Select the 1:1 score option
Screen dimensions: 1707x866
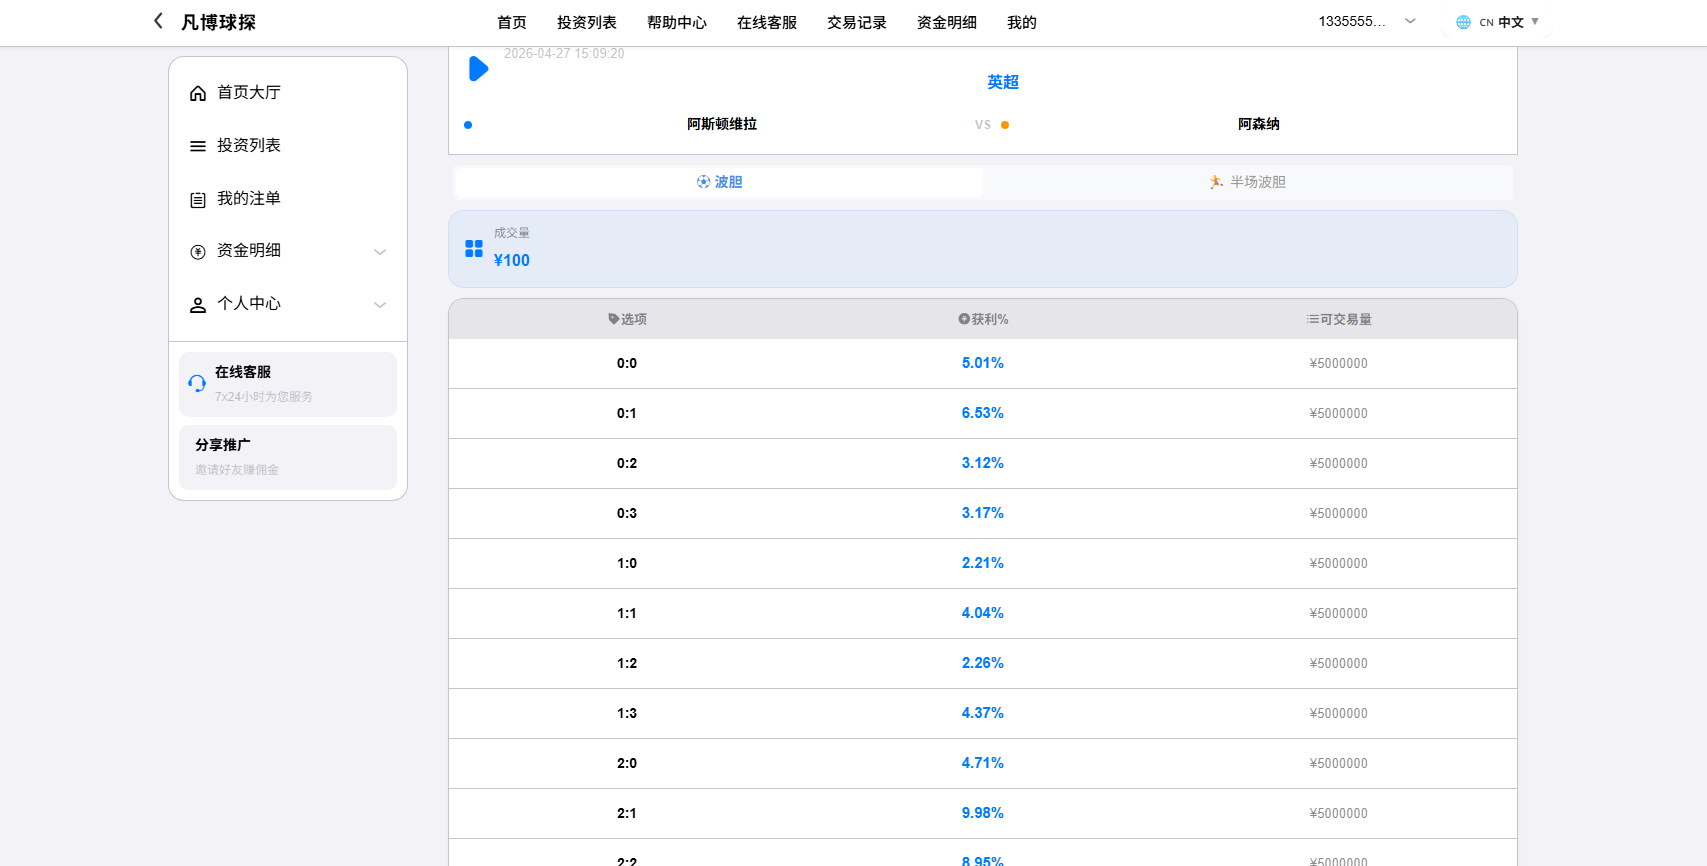click(x=627, y=613)
